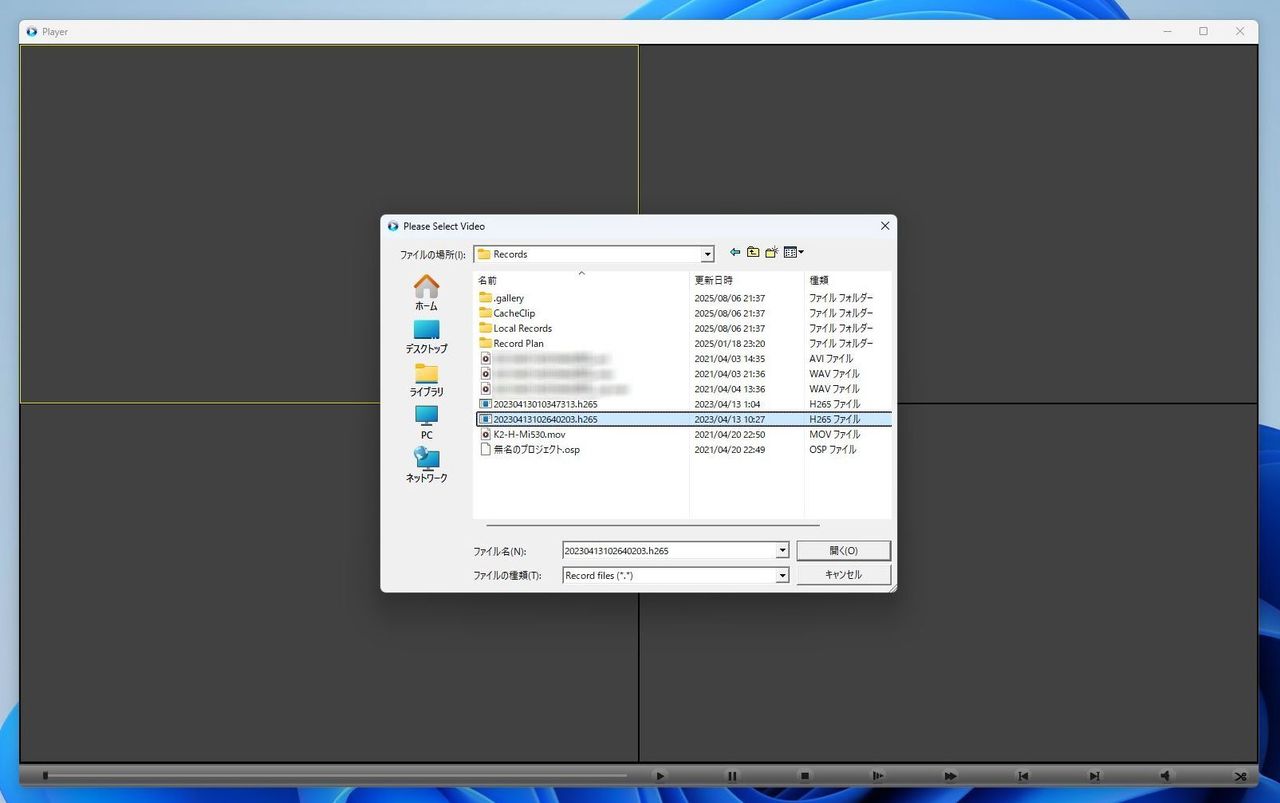The height and width of the screenshot is (803, 1280).
Task: Click the up-one-level folder icon
Action: point(753,253)
